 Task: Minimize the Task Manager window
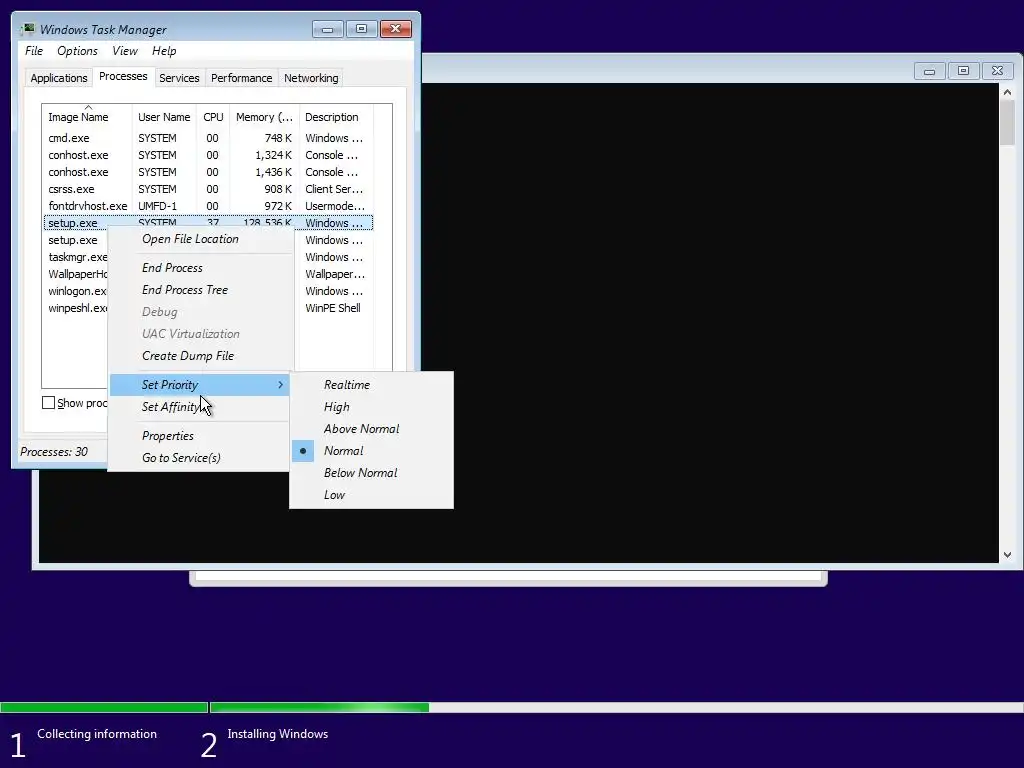(x=327, y=29)
